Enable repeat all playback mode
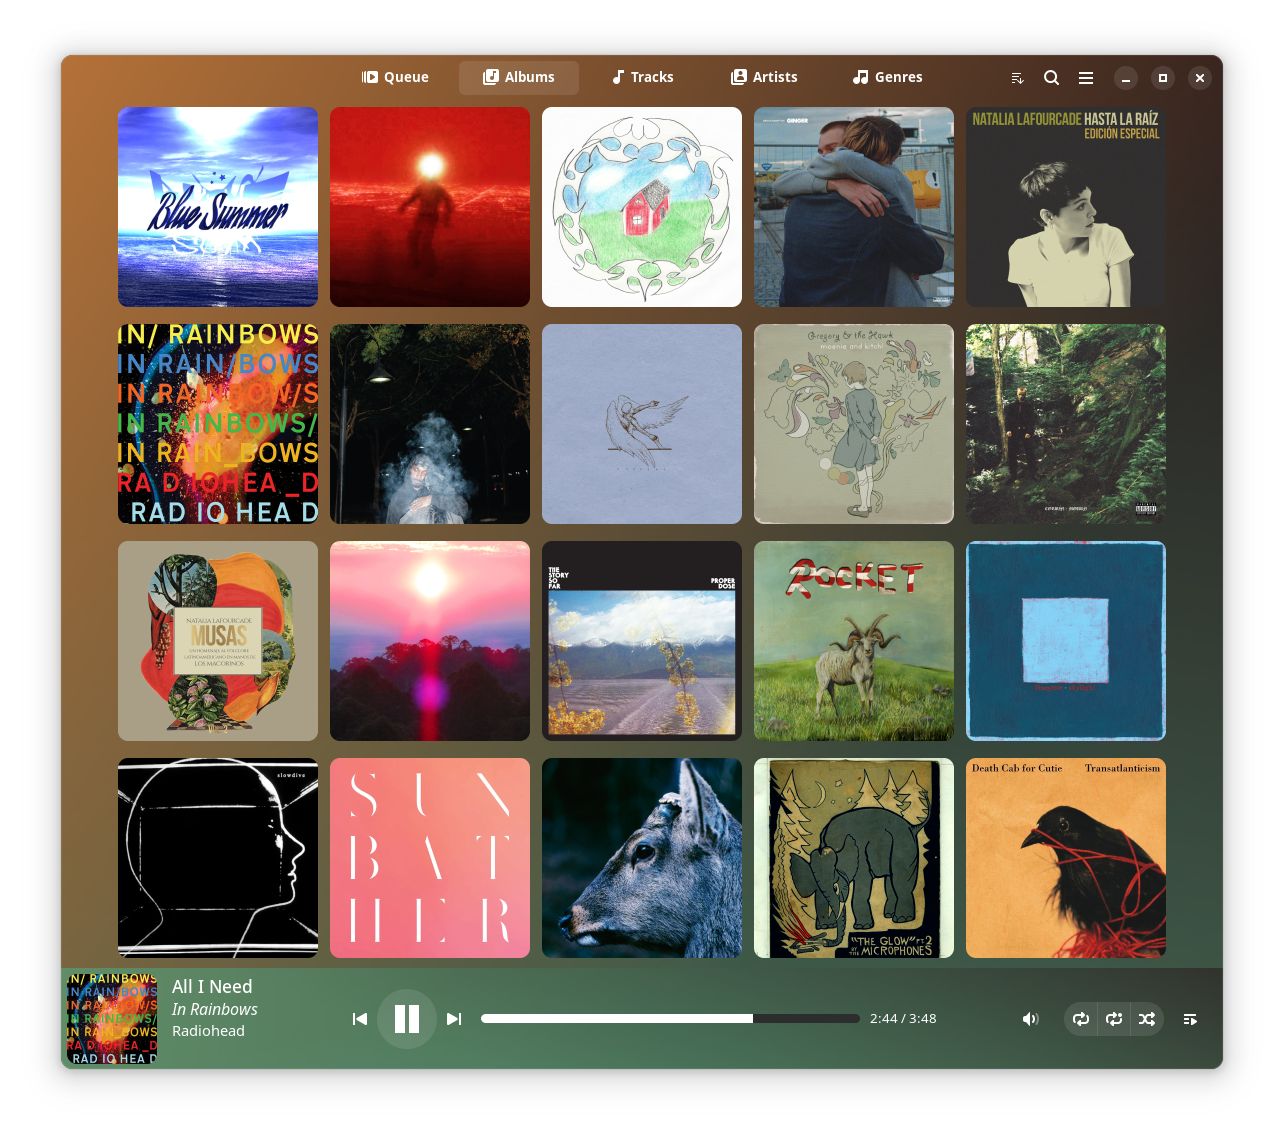Screen dimensions: 1284x1136 [x=1081, y=1018]
